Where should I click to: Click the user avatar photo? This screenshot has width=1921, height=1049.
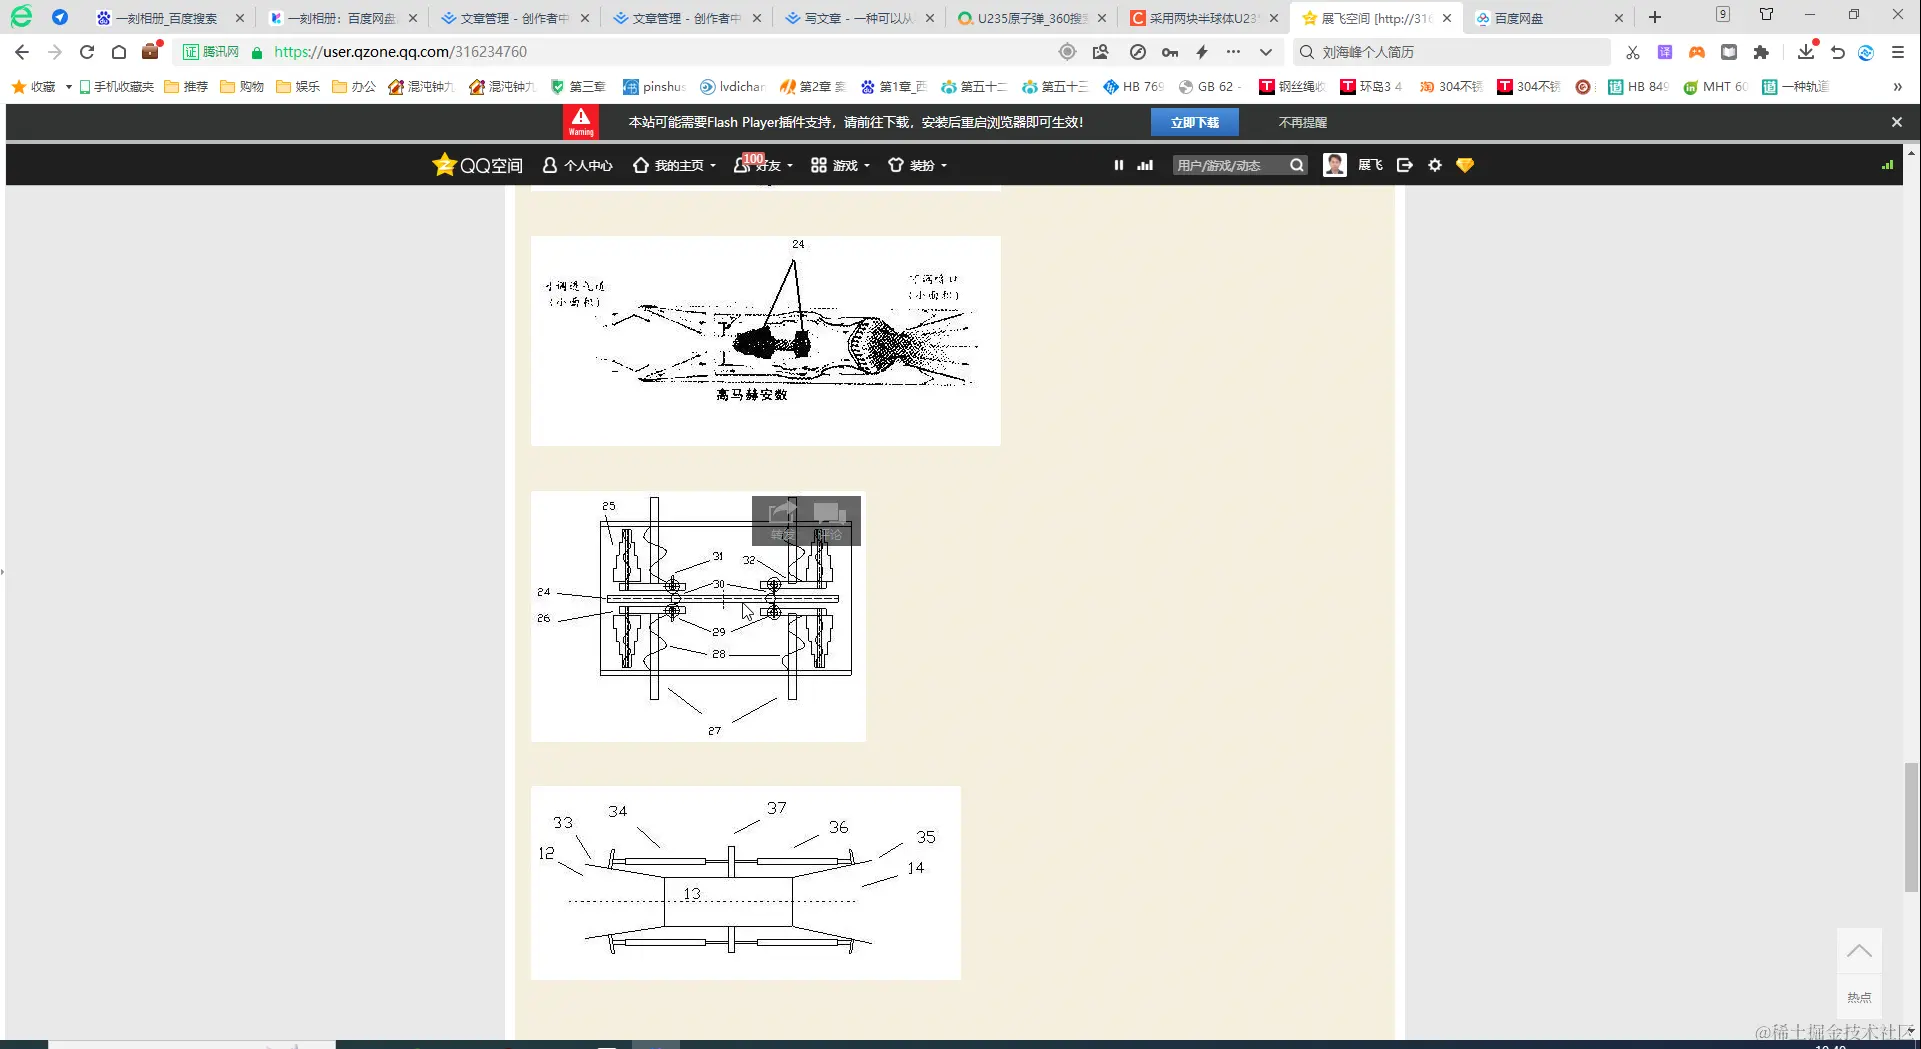[x=1335, y=165]
